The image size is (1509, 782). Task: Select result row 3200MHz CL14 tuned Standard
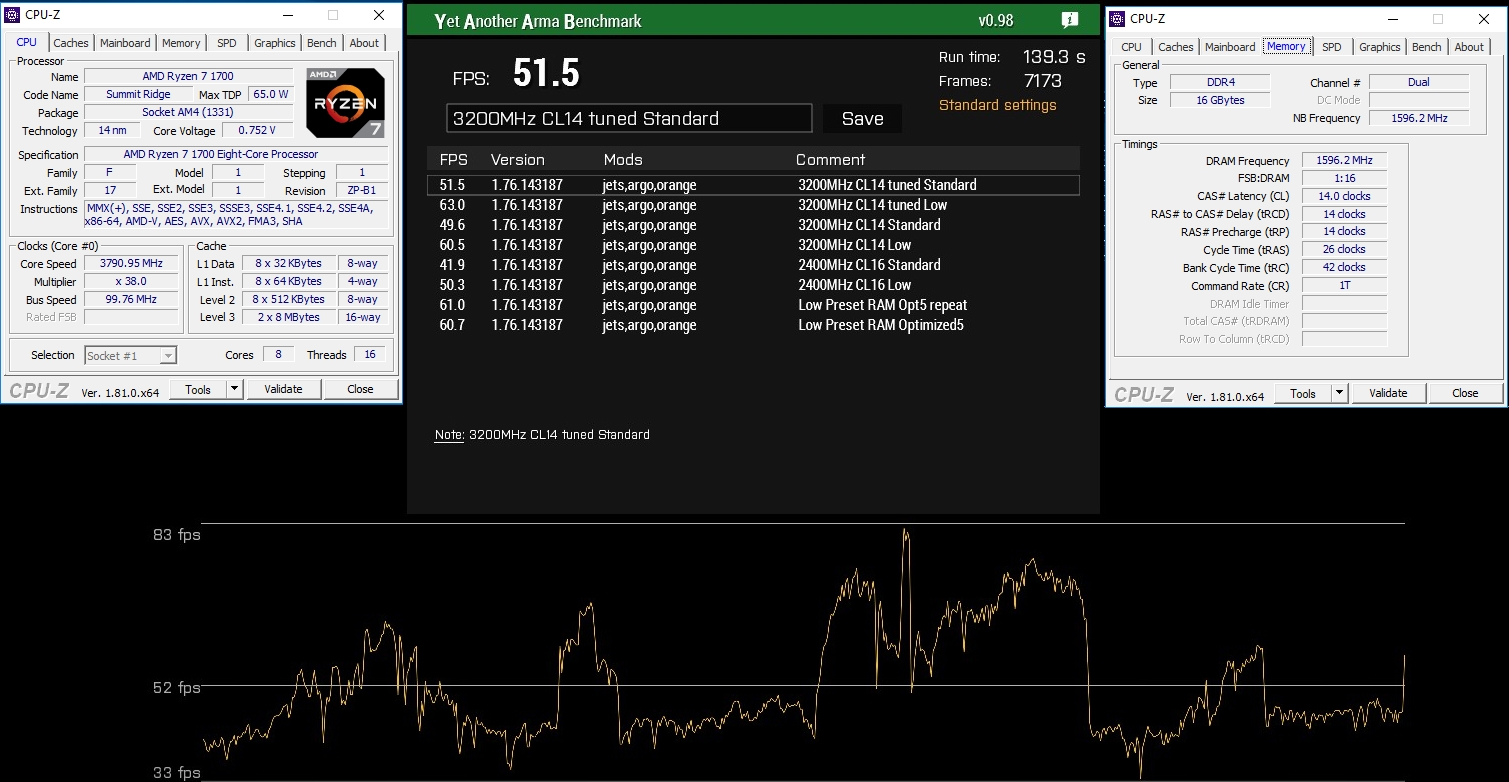click(753, 185)
